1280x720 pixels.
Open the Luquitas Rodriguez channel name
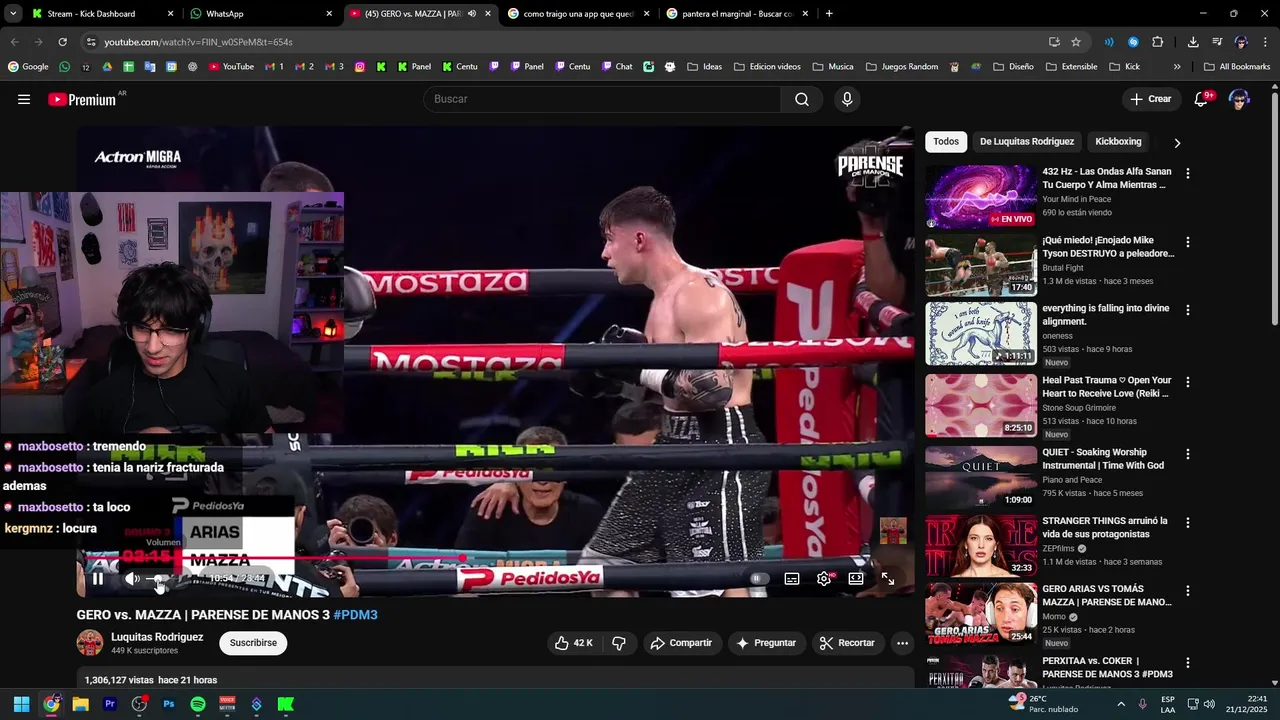tap(157, 637)
